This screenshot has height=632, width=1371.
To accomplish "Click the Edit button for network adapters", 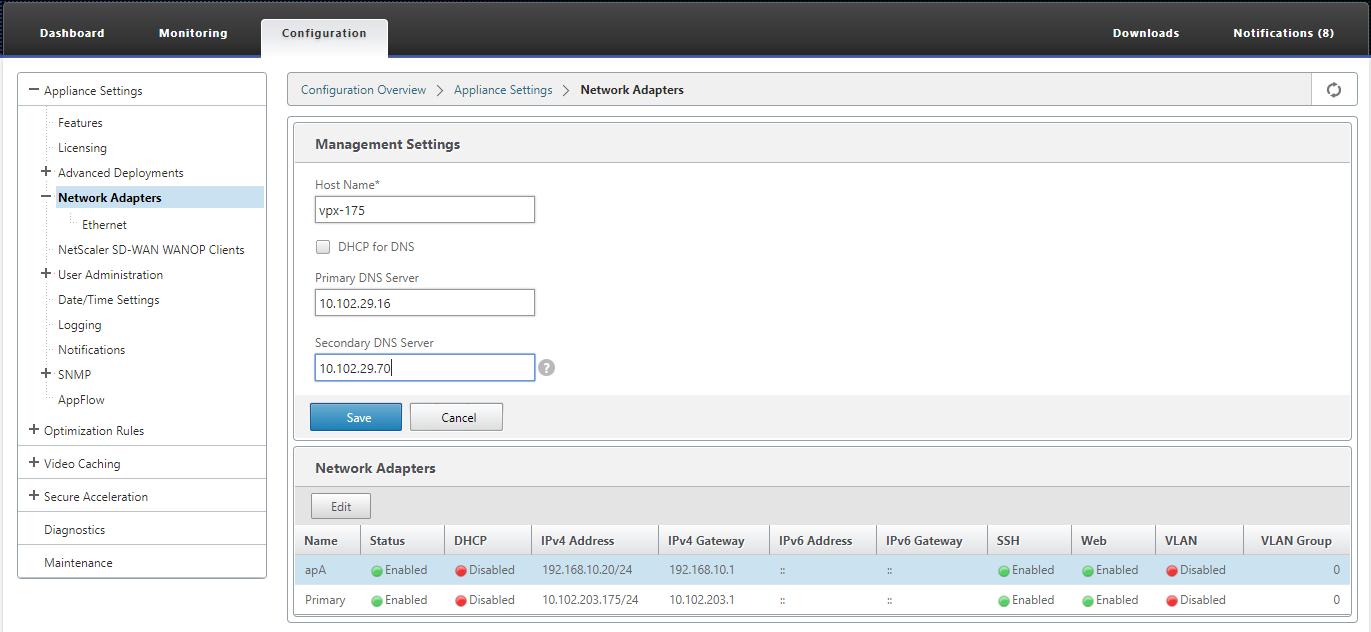I will [341, 506].
